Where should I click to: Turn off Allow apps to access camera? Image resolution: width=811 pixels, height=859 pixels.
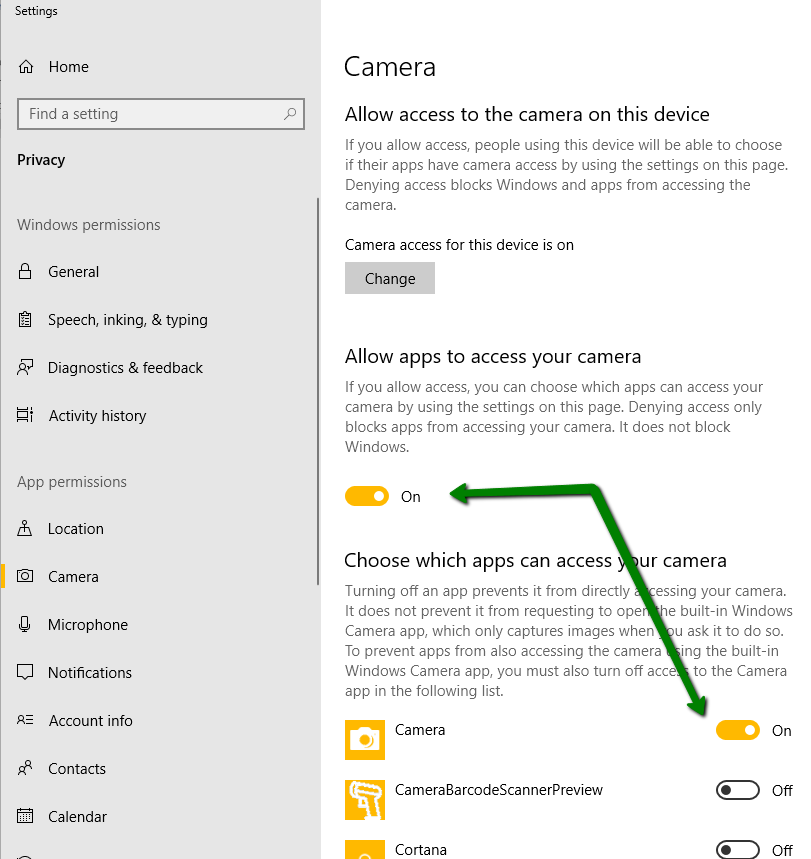(x=367, y=496)
